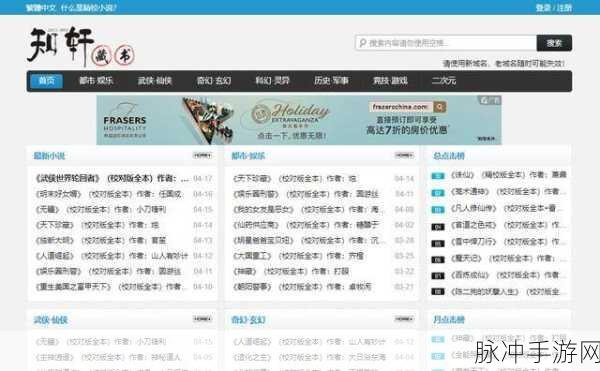Open 《仙药供应商》 entry
This screenshot has width=600, height=371.
(306, 225)
